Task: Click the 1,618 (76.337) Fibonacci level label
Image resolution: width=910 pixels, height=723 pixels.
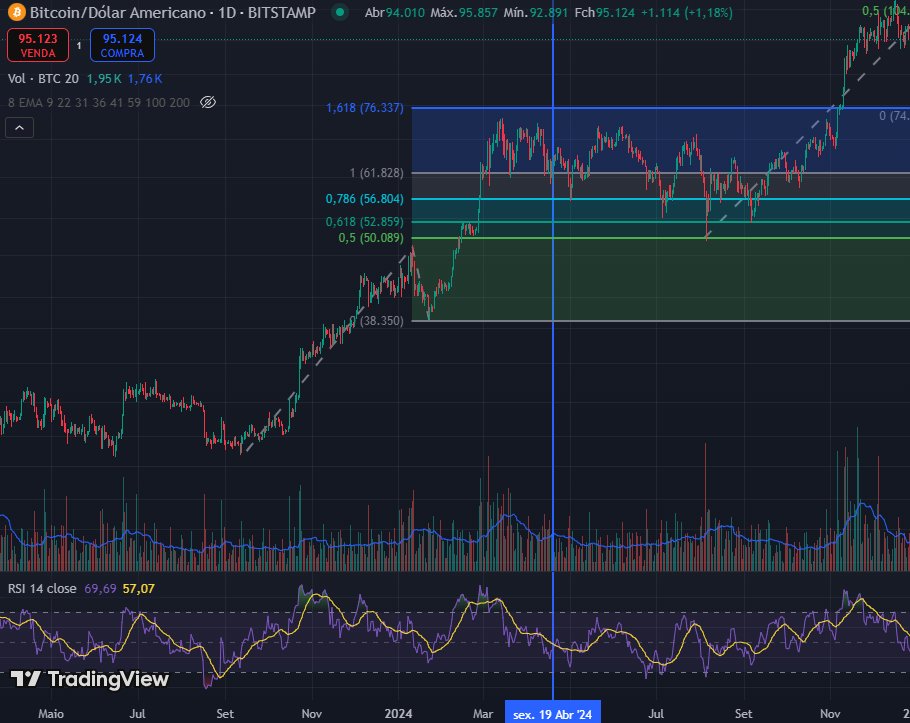Action: point(364,108)
